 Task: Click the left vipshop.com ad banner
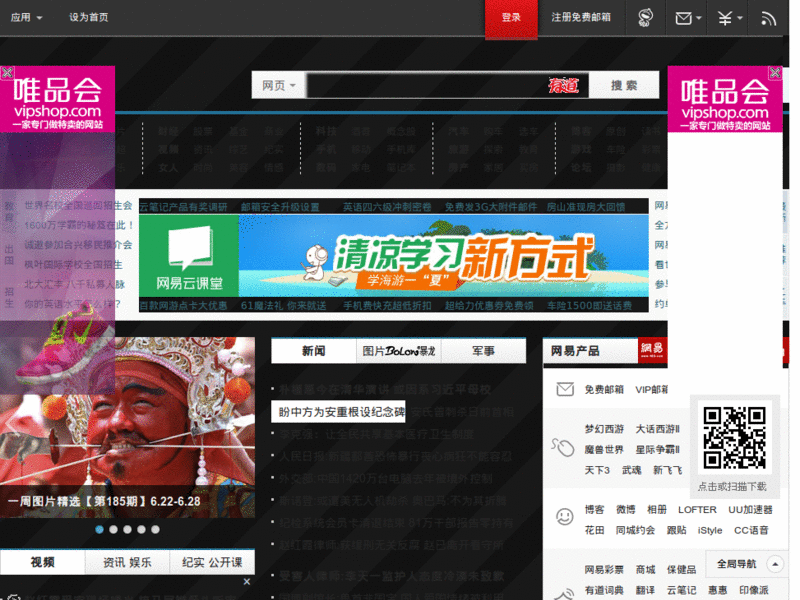(57, 99)
